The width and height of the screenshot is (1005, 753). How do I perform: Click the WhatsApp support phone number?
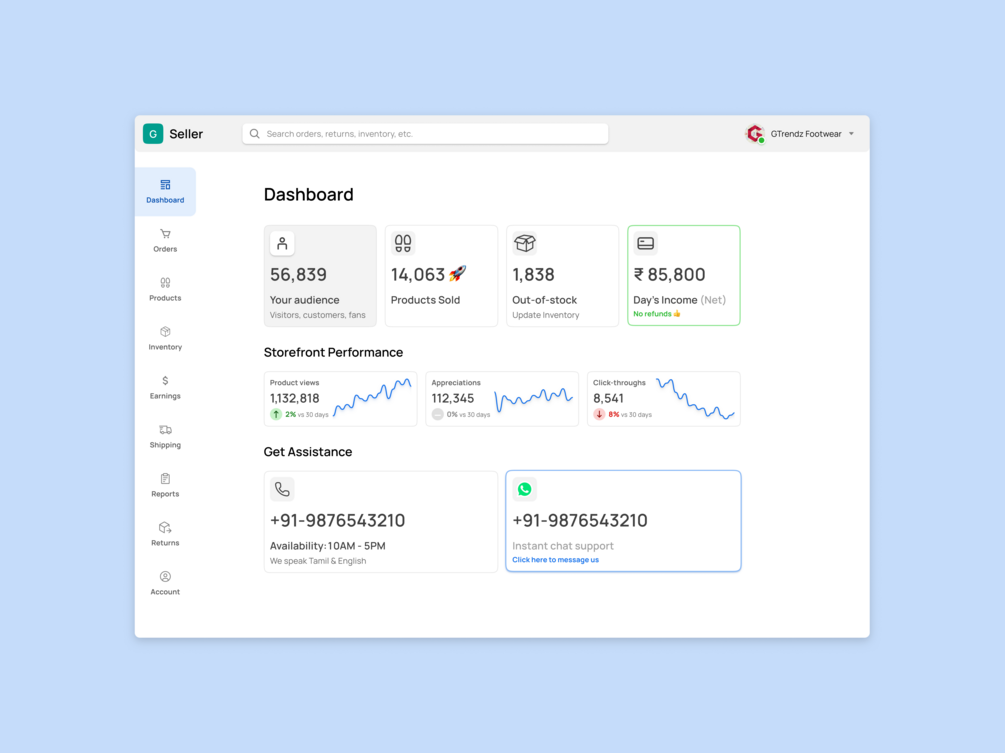579,520
